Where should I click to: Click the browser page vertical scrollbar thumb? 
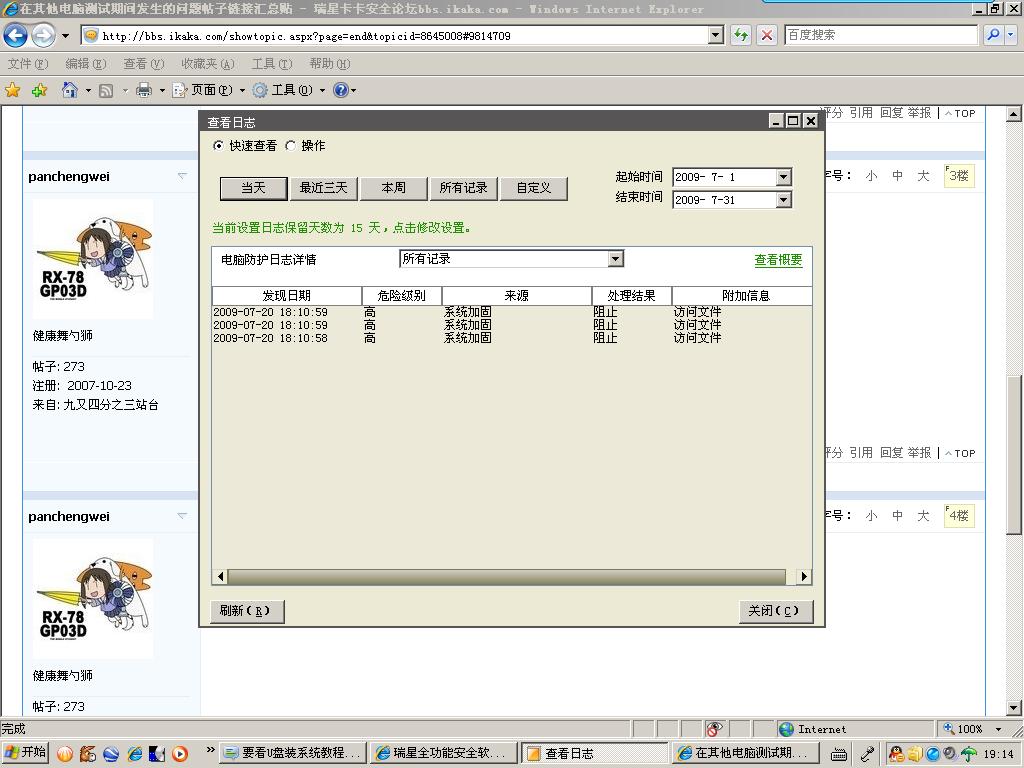pyautogui.click(x=1014, y=455)
